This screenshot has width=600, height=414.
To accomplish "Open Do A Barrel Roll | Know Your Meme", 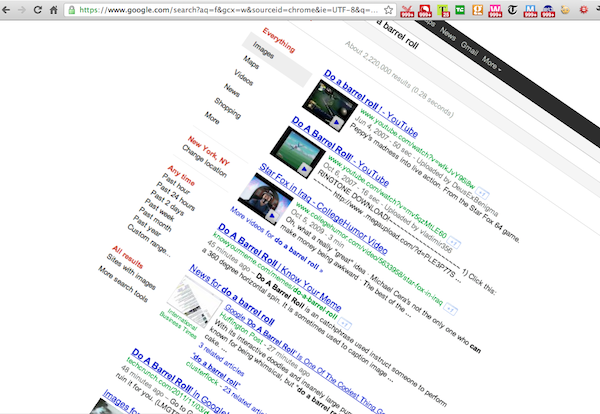I will click(279, 267).
